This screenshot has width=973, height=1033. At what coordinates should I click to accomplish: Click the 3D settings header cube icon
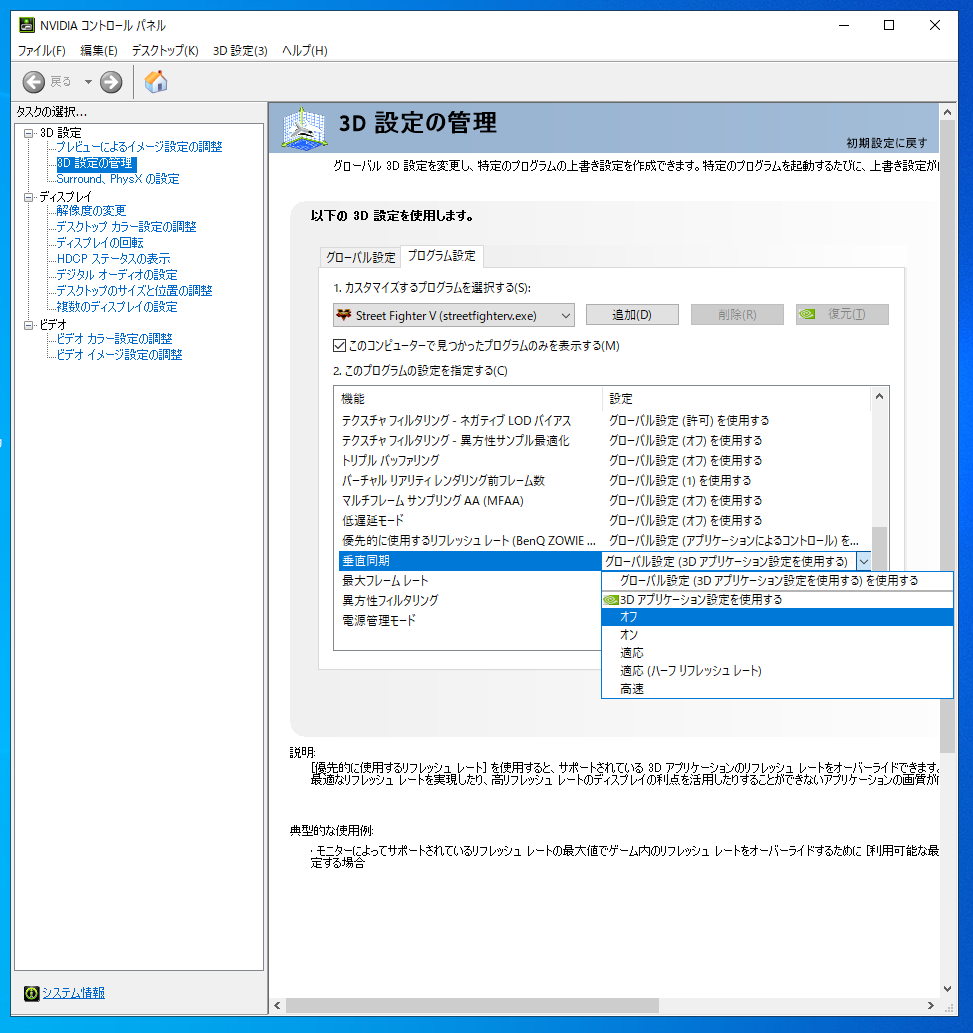tap(304, 127)
